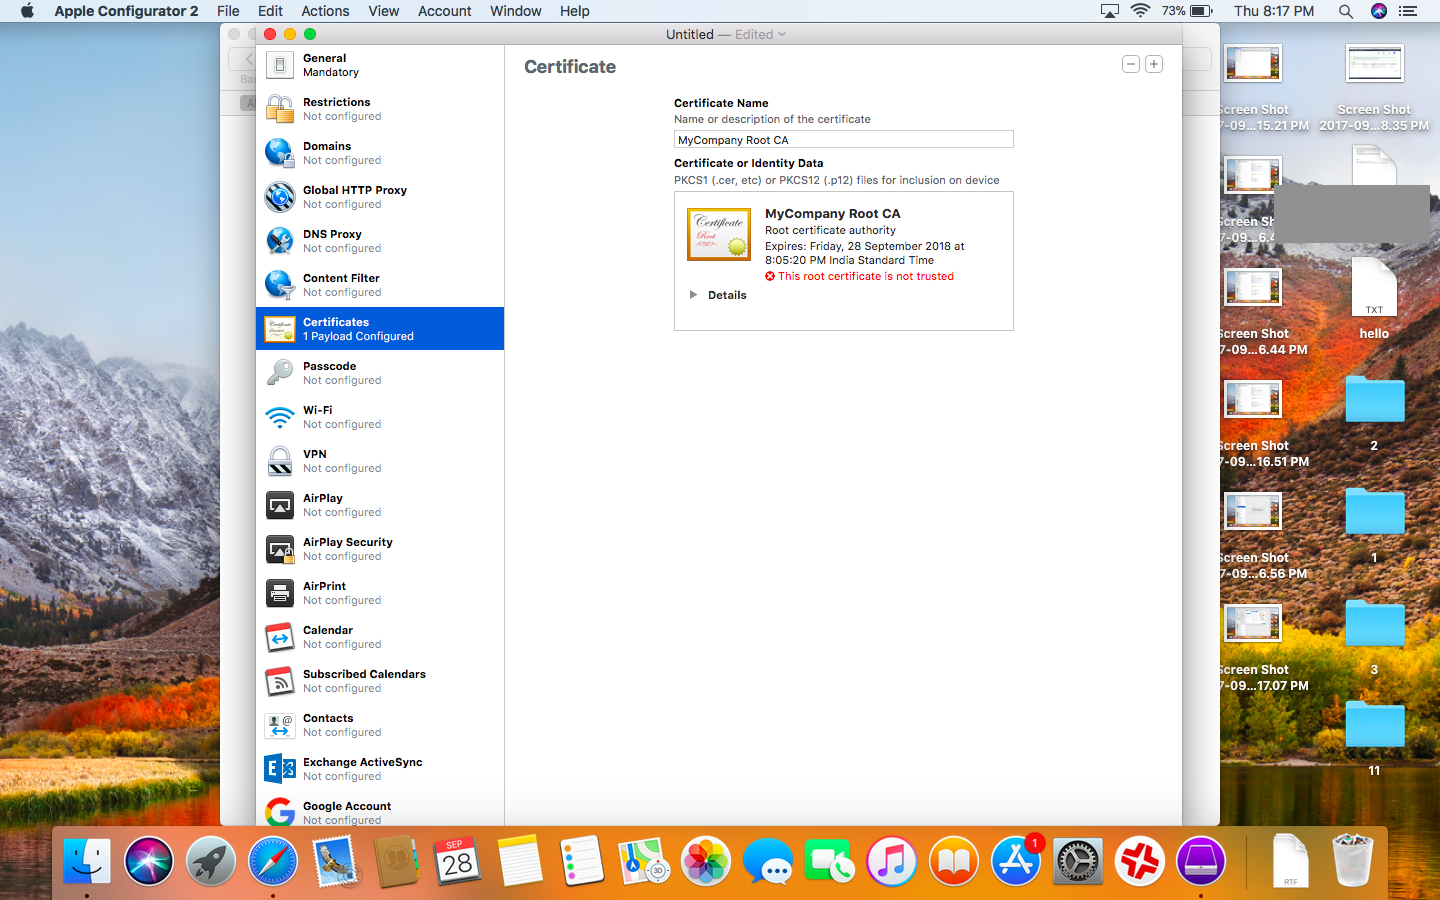Select the AirPrint printer icon

[280, 593]
